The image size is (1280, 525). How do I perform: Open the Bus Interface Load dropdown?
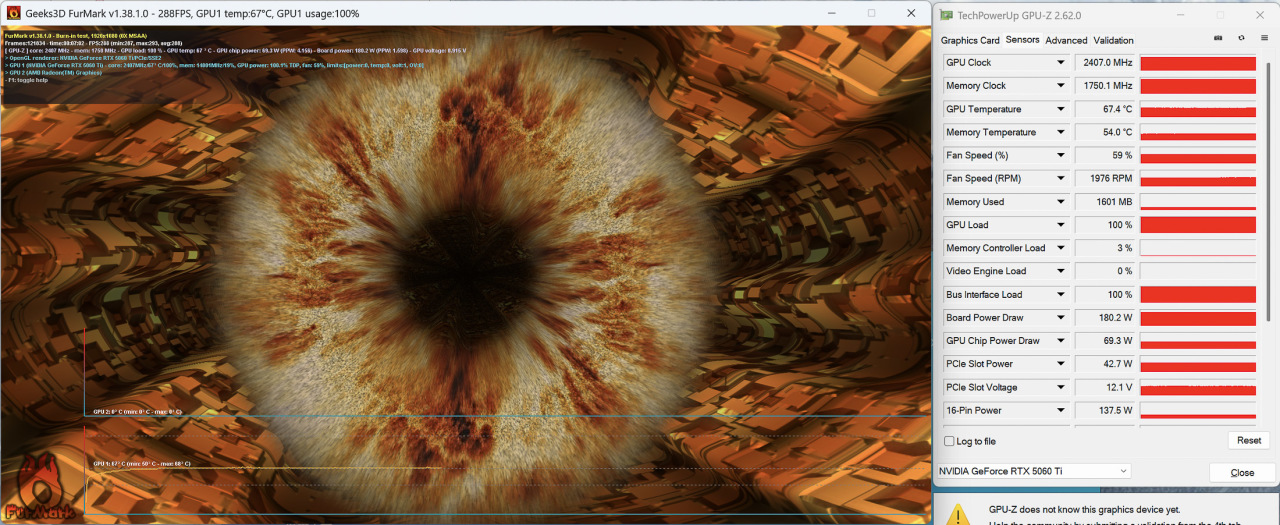tap(1061, 295)
